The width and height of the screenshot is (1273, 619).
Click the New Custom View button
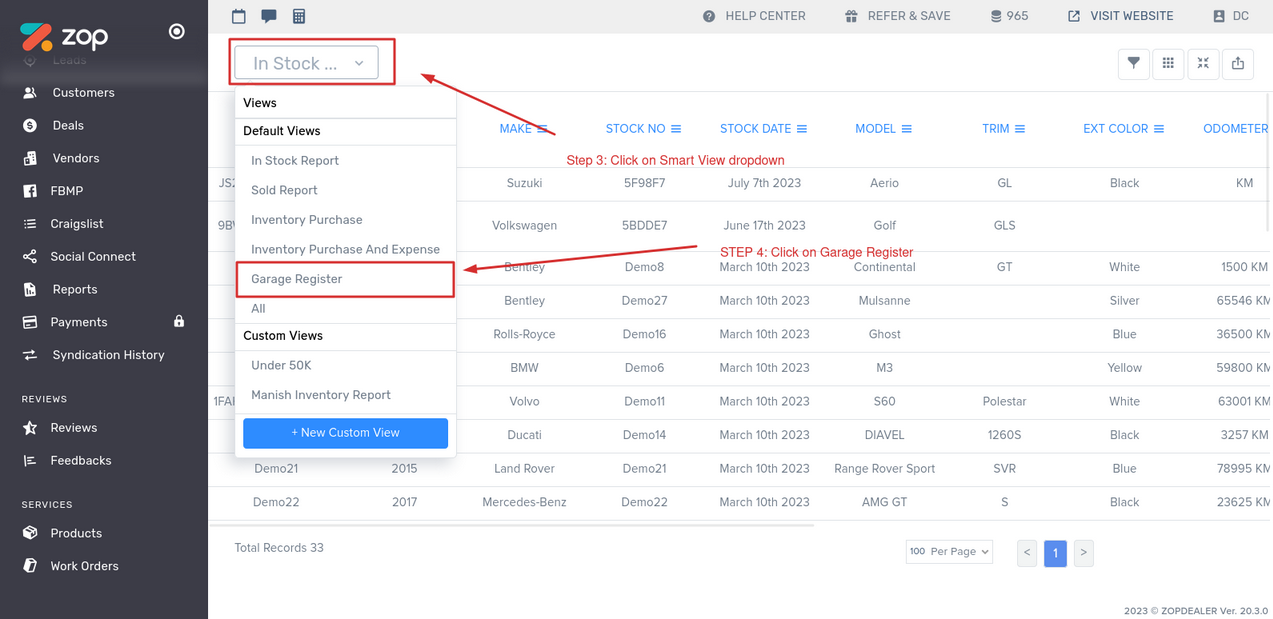[345, 433]
